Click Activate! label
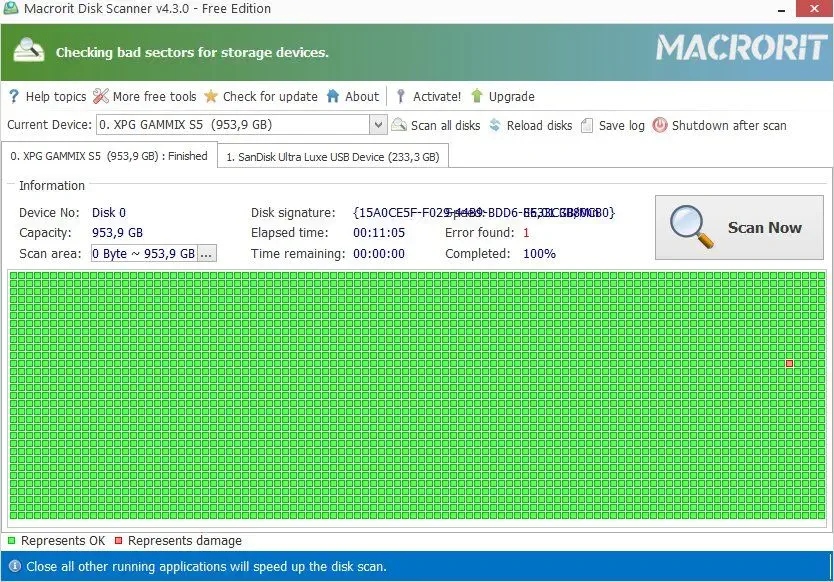This screenshot has height=582, width=834. tap(437, 96)
